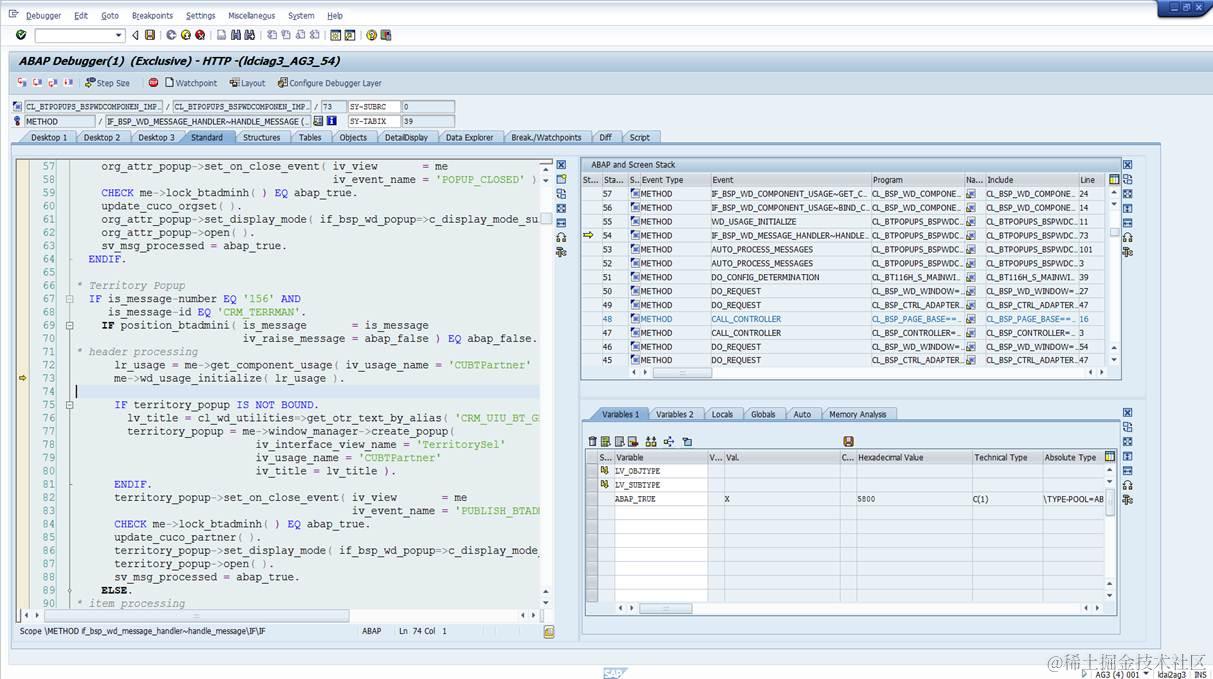Click the Step Into (single step) icon
This screenshot has width=1213, height=679.
pos(22,83)
